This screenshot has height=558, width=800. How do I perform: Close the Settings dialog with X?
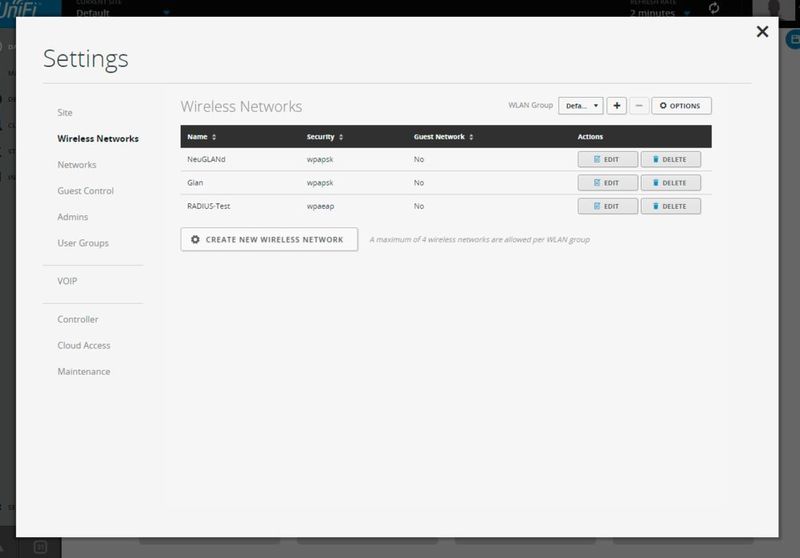(x=762, y=32)
